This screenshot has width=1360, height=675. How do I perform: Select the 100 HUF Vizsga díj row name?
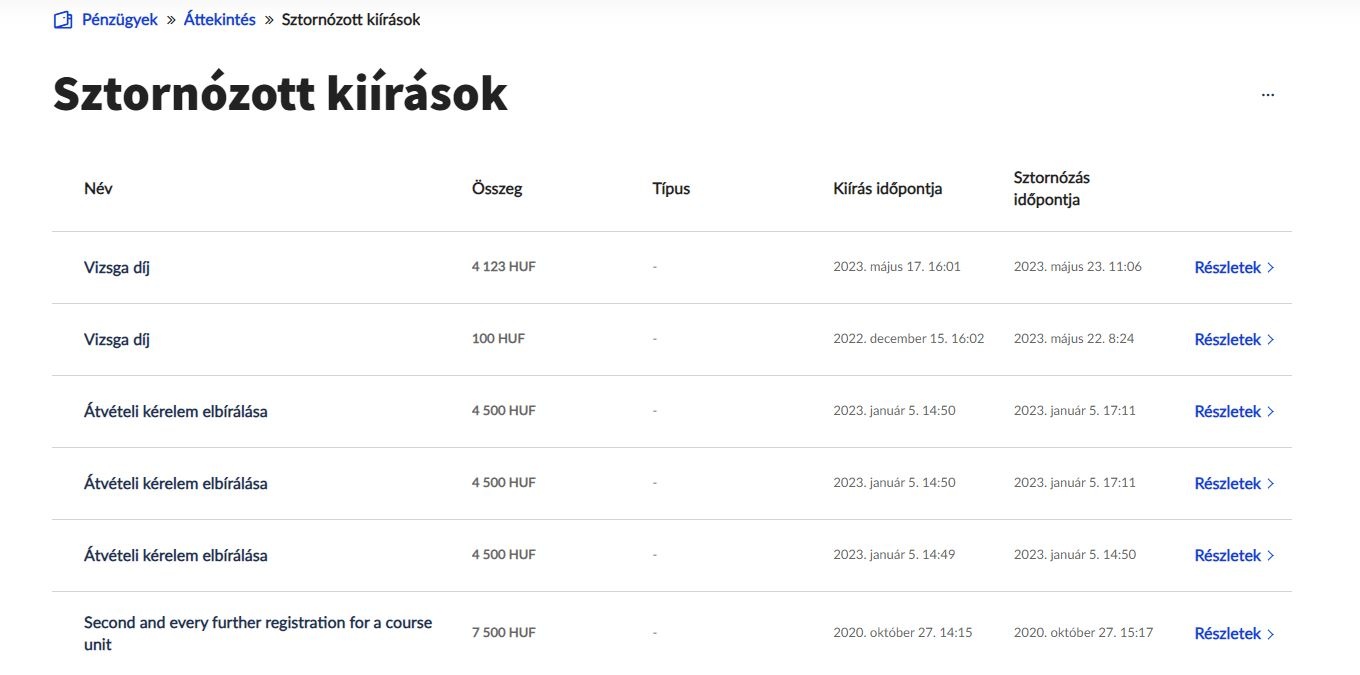coord(117,340)
